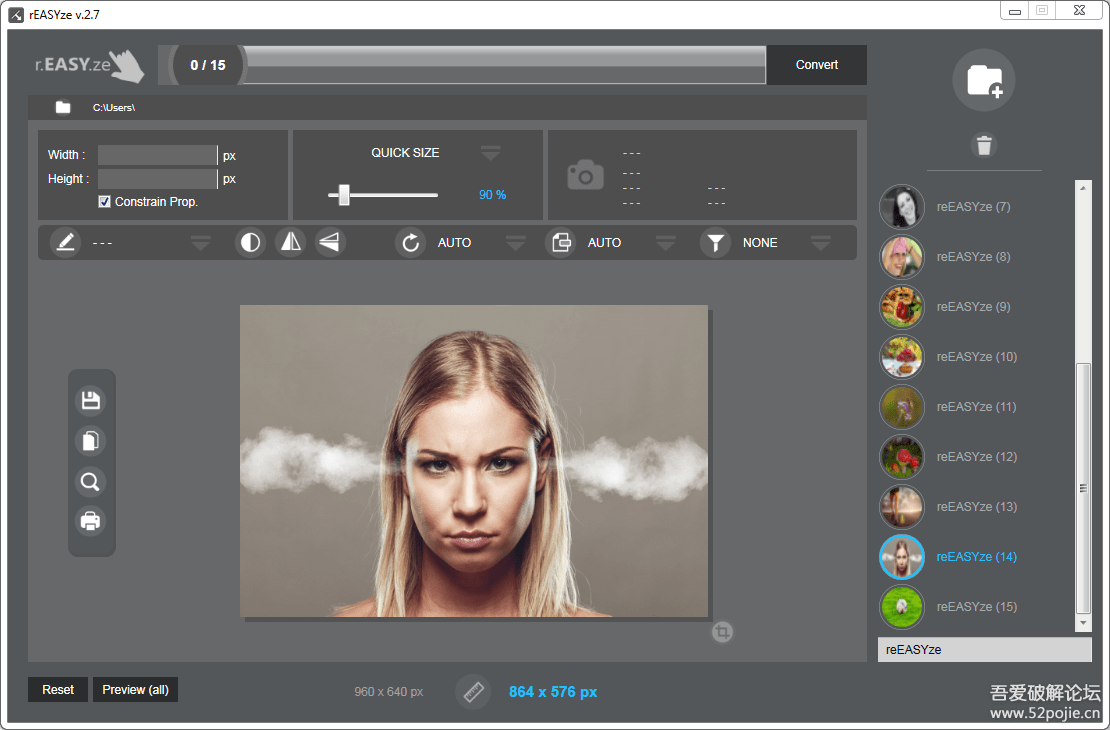1110x730 pixels.
Task: Toggle the flip vertical icon
Action: click(330, 242)
